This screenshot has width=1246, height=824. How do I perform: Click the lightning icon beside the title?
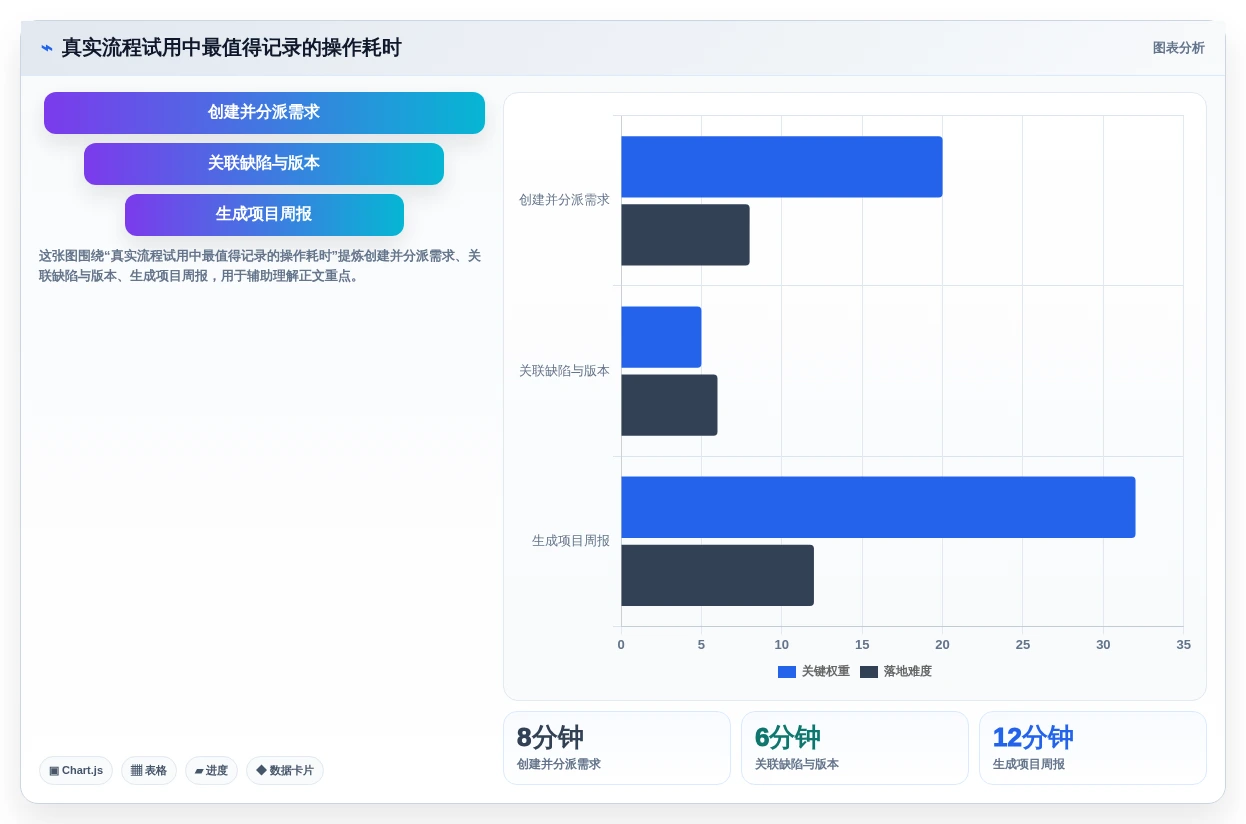(46, 48)
